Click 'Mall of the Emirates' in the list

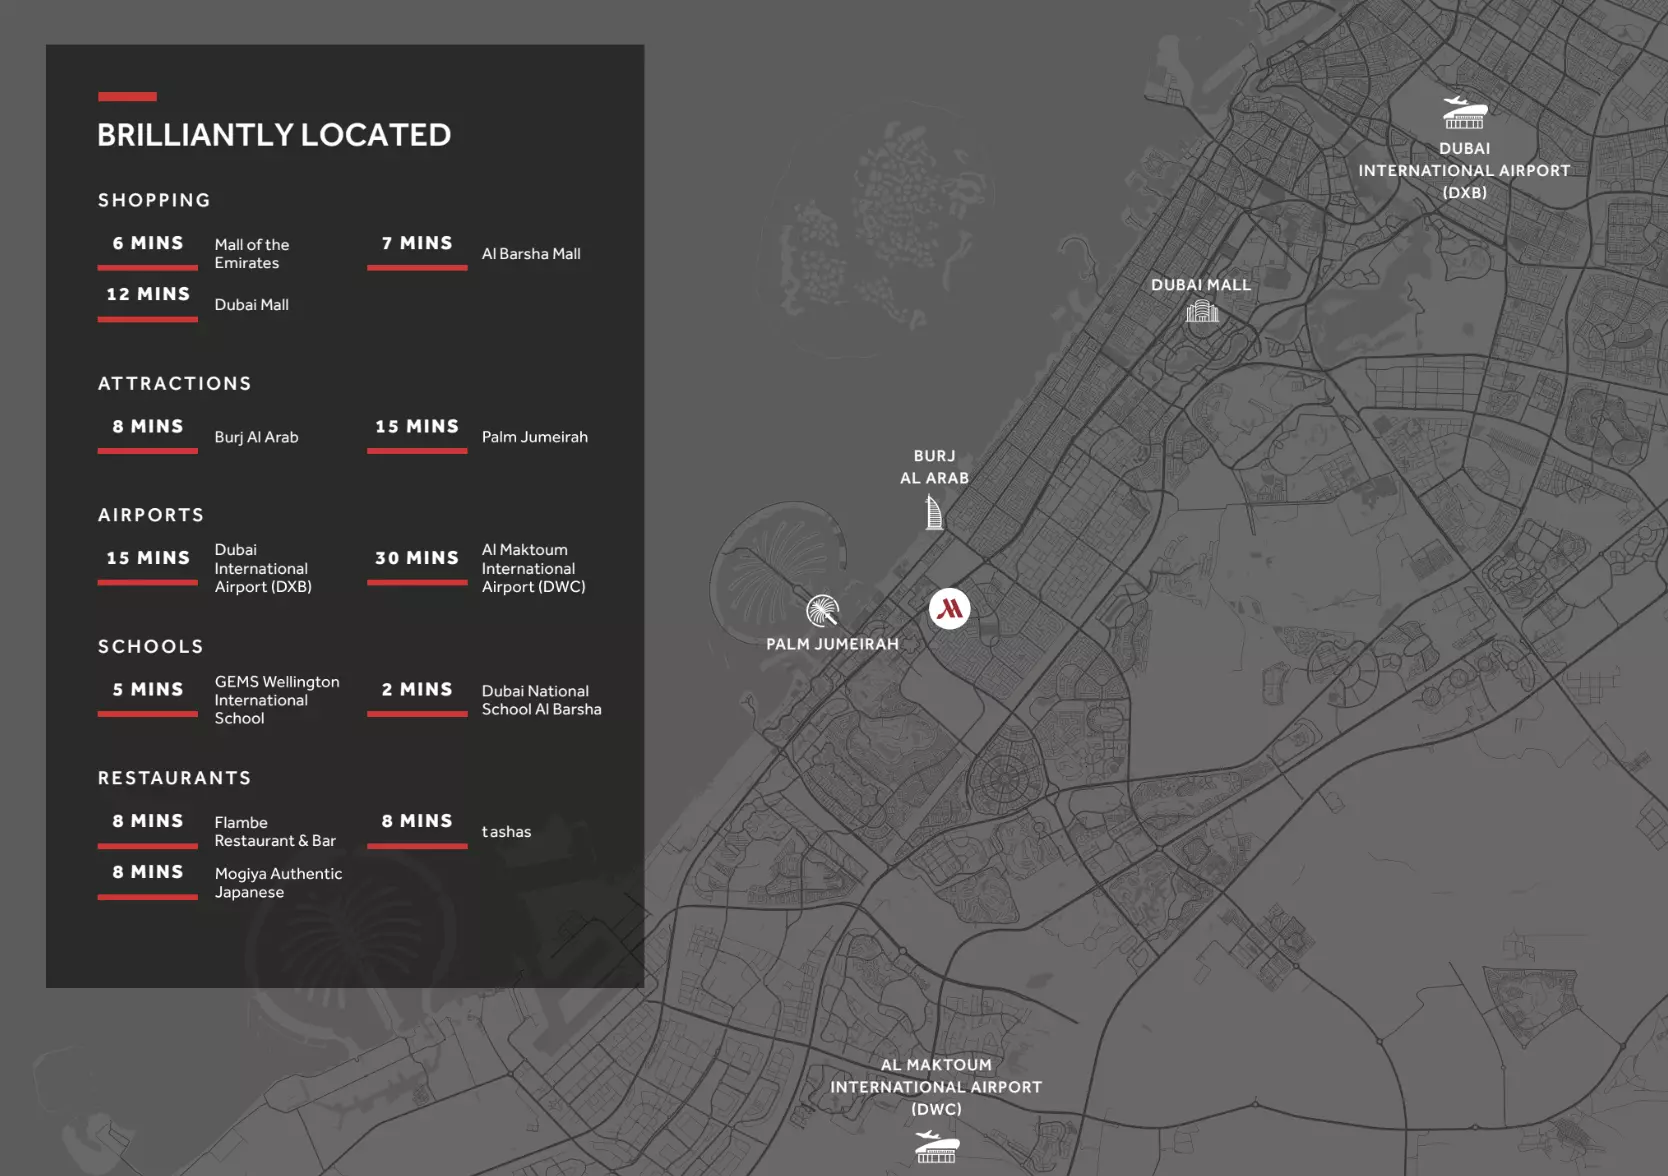click(x=252, y=254)
